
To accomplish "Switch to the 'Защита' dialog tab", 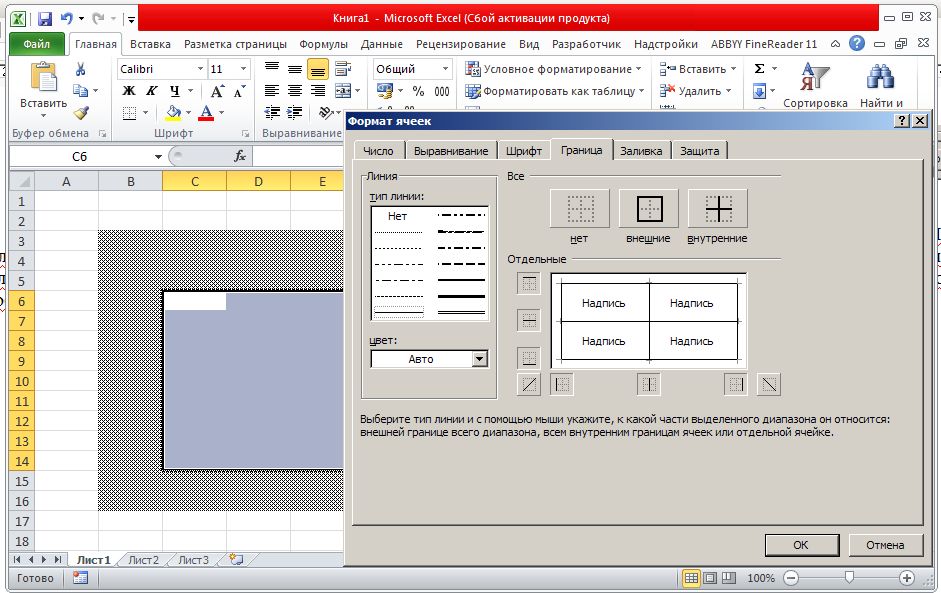I will (699, 151).
